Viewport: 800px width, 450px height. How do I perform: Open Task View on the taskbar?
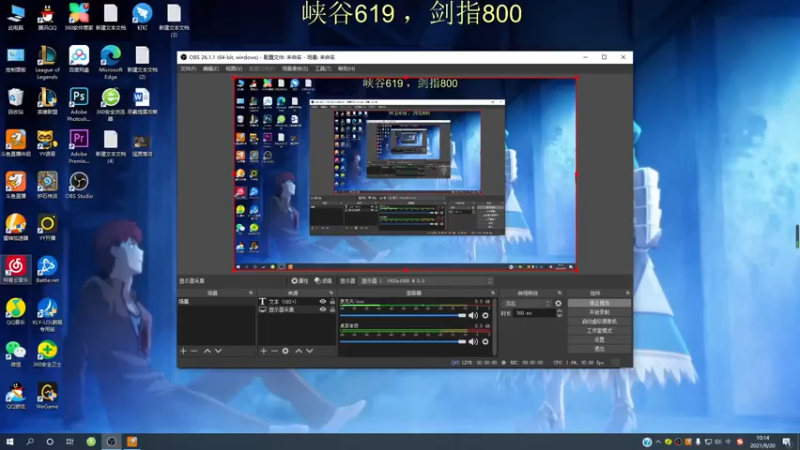click(70, 442)
